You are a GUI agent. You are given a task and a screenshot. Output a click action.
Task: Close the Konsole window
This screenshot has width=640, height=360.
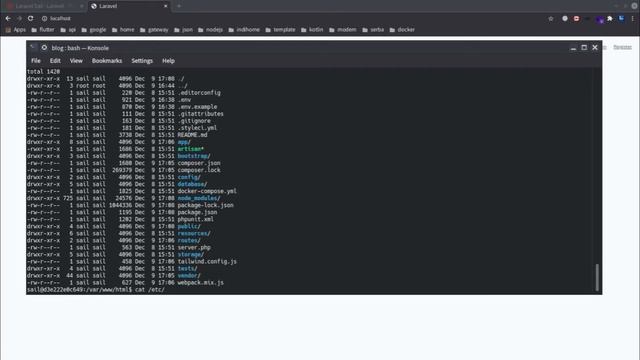[595, 48]
